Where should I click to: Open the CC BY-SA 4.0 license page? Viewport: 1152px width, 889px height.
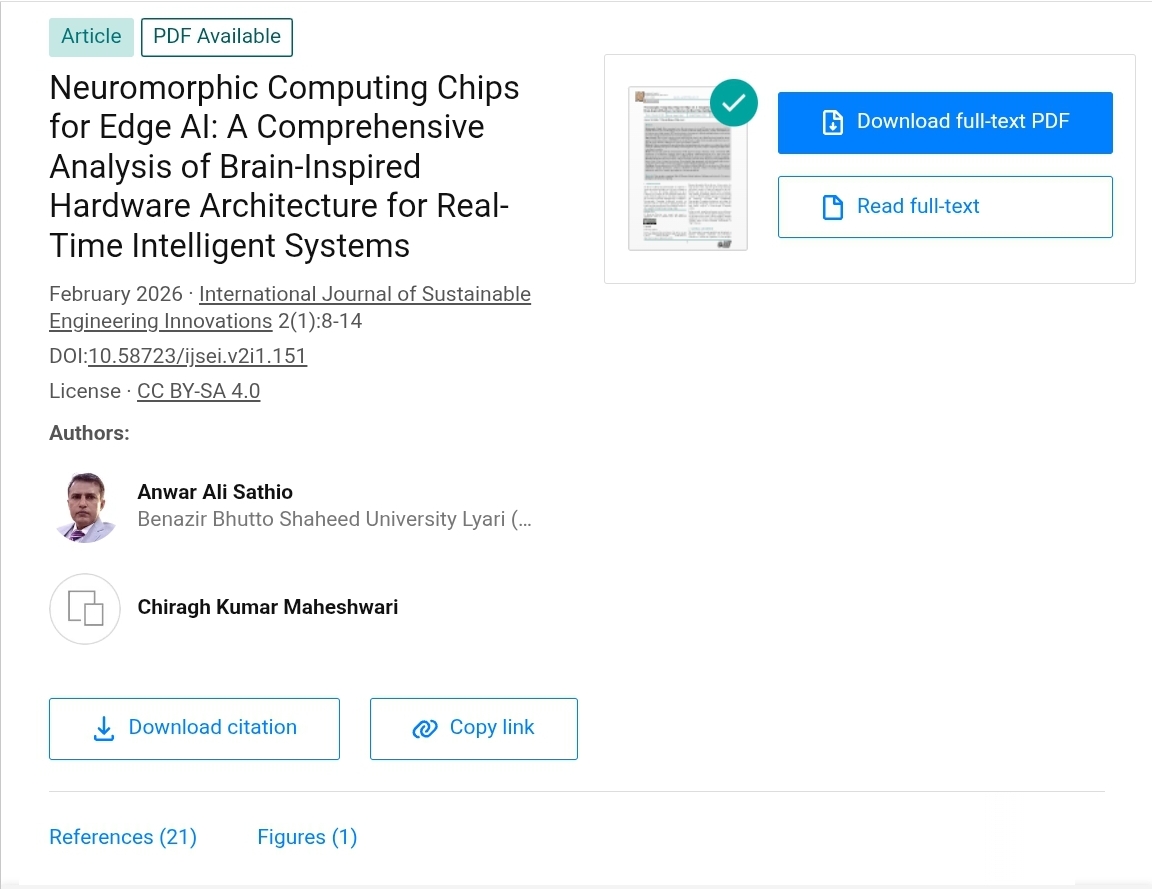click(198, 391)
